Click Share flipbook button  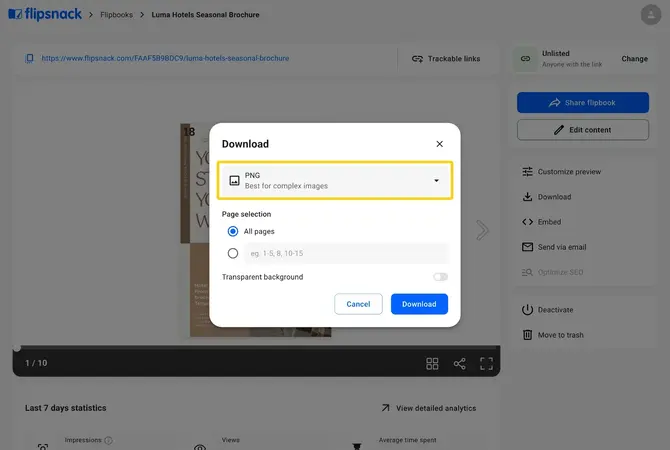(x=583, y=103)
